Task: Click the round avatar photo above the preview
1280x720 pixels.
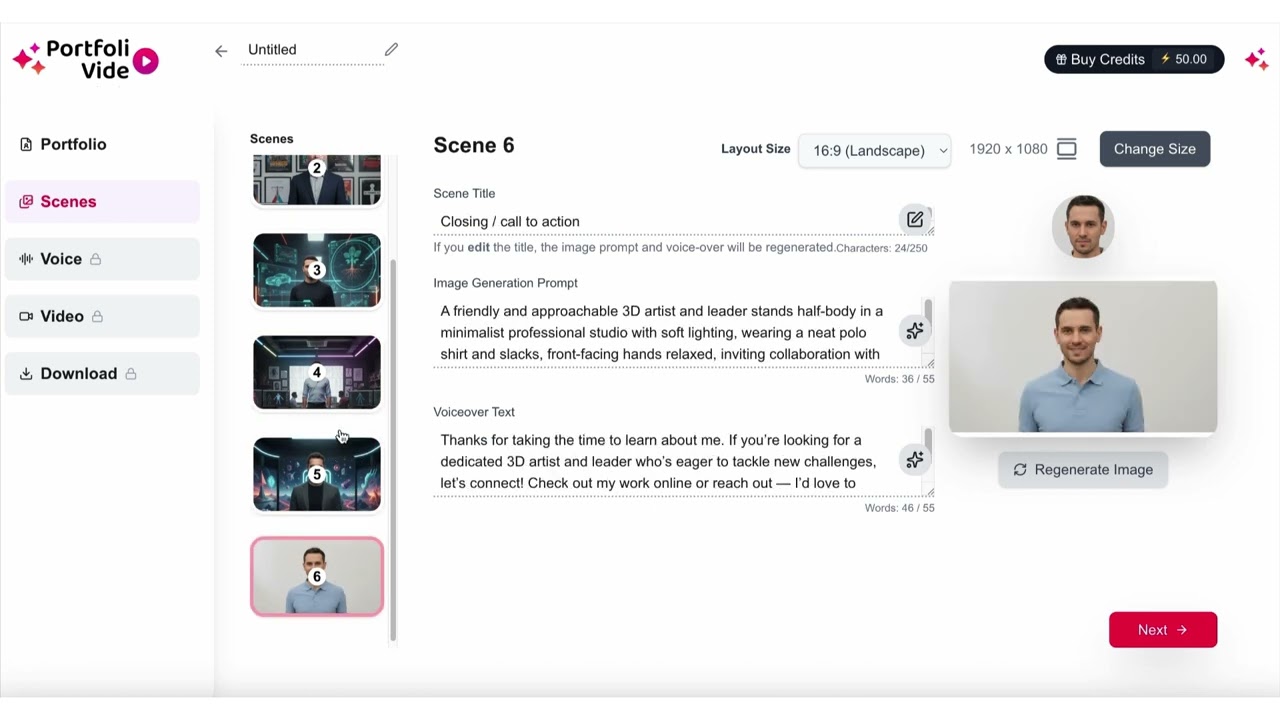Action: (1083, 226)
